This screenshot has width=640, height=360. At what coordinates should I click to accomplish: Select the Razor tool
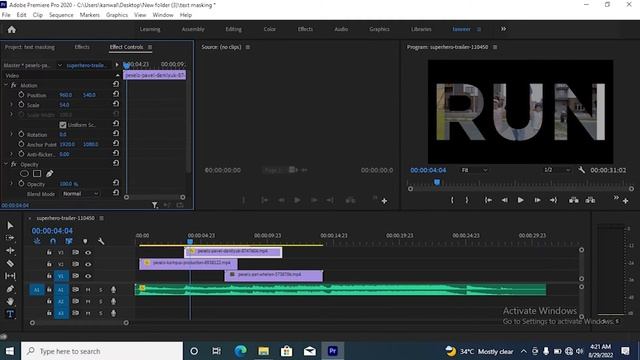tap(10, 263)
